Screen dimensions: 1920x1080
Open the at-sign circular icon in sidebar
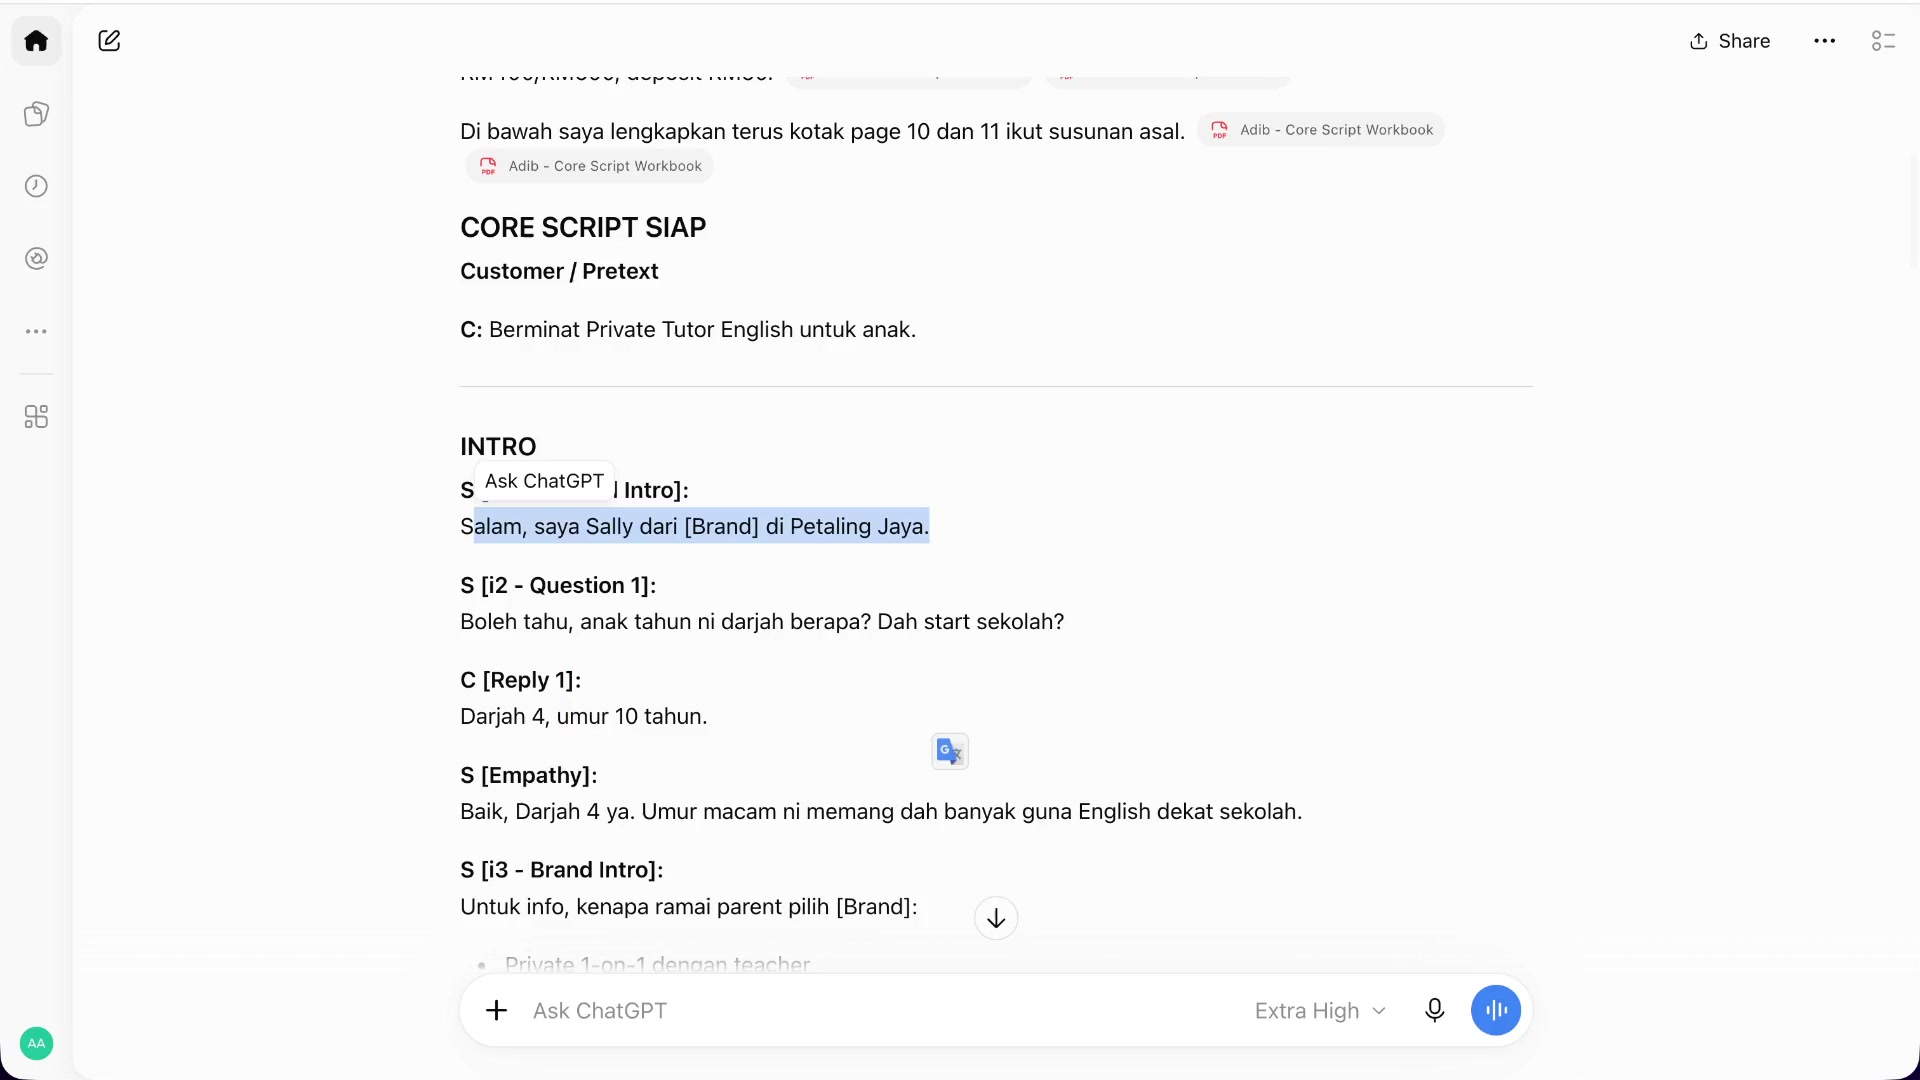pos(36,258)
